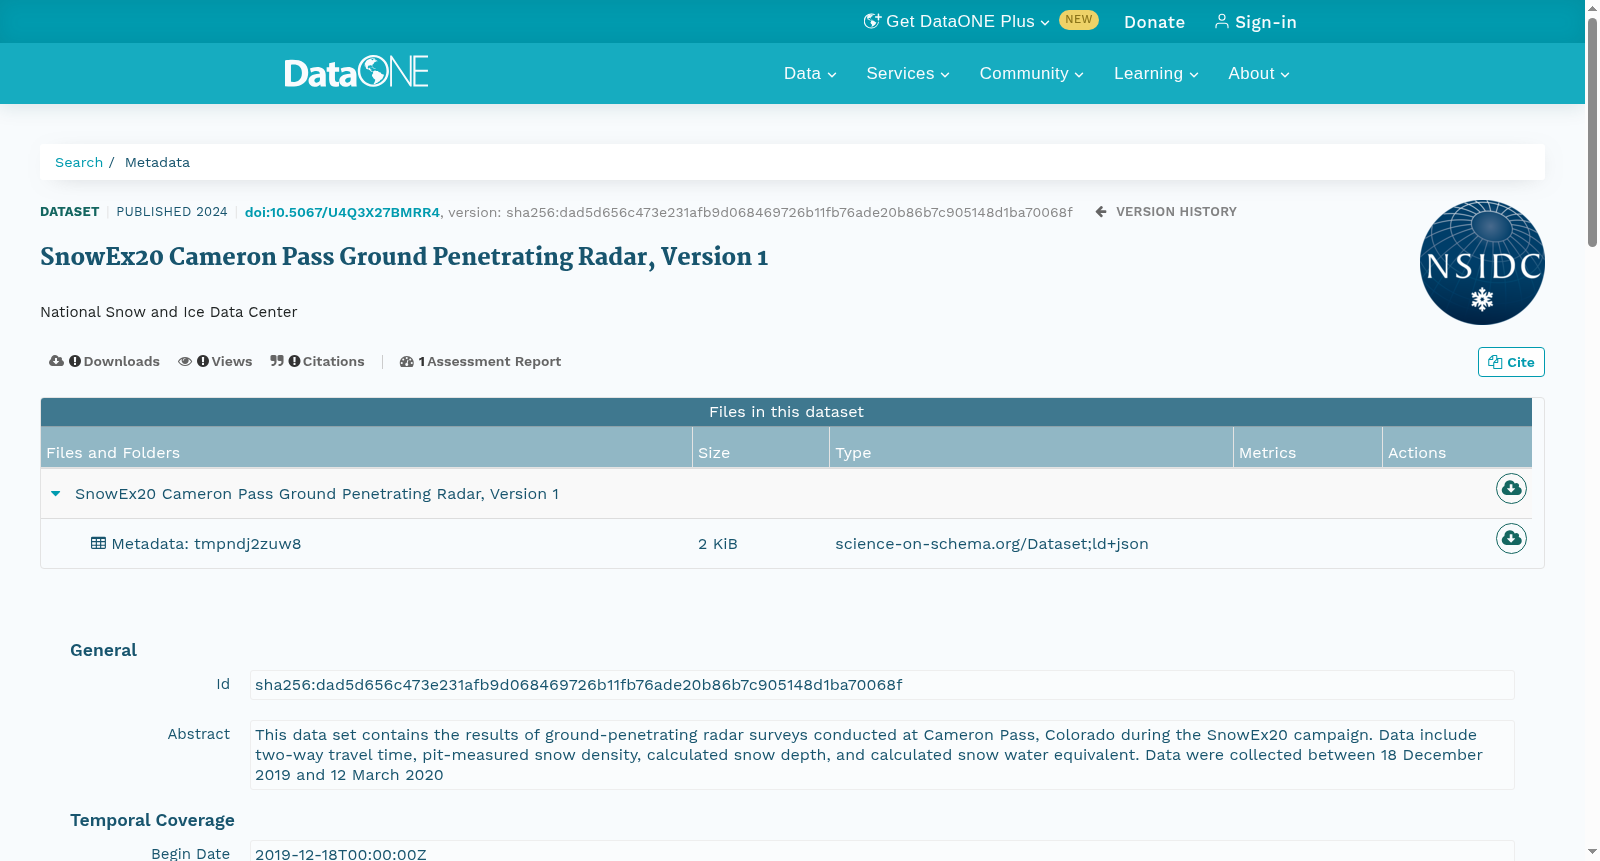
Task: Click the Donate link
Action: pyautogui.click(x=1154, y=22)
